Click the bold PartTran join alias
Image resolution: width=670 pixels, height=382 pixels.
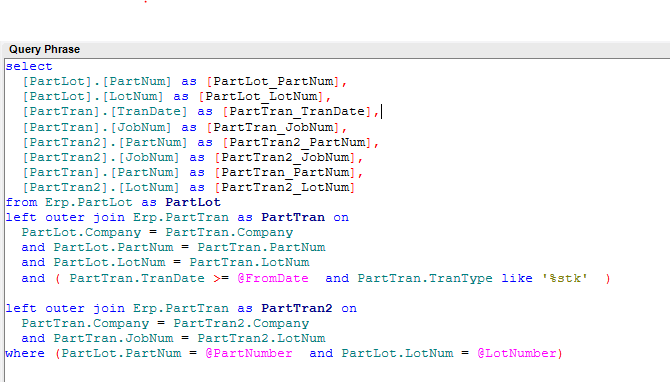(293, 217)
